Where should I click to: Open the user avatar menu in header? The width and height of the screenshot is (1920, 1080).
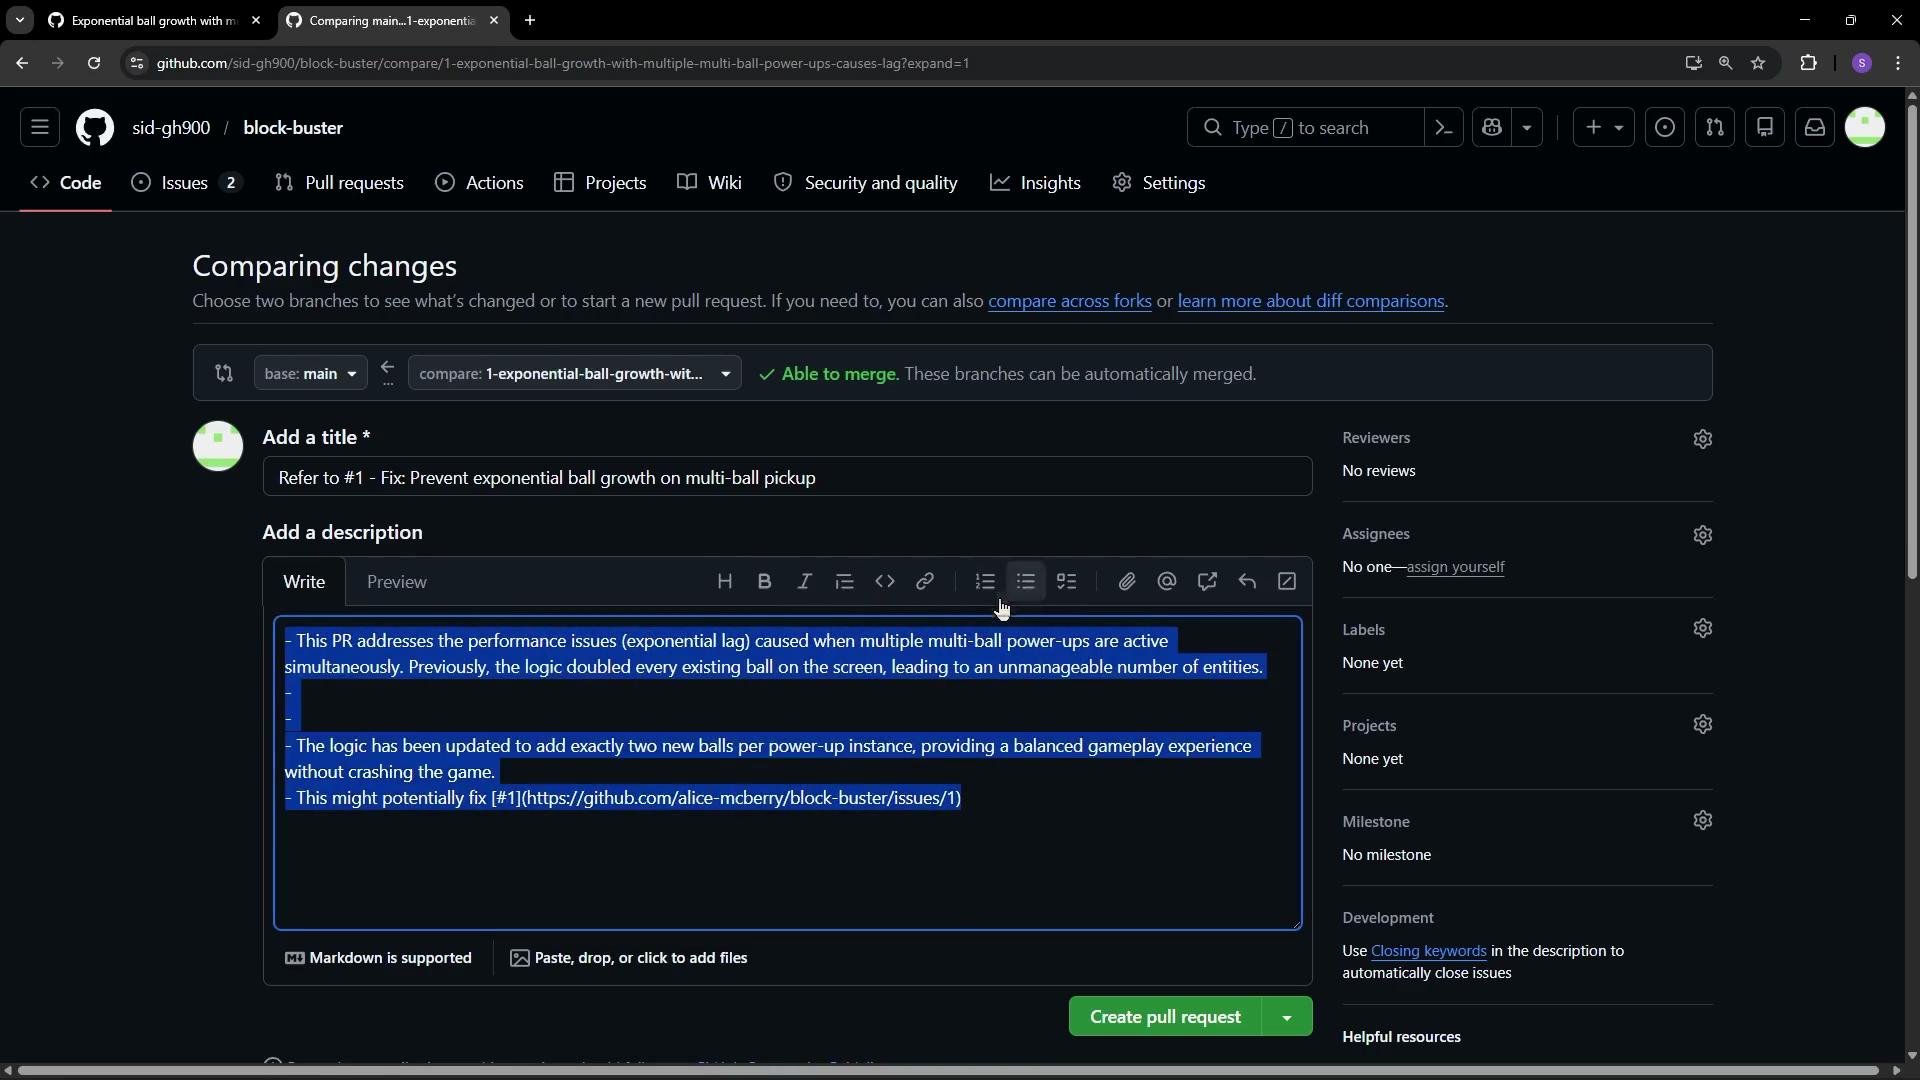click(x=1865, y=128)
